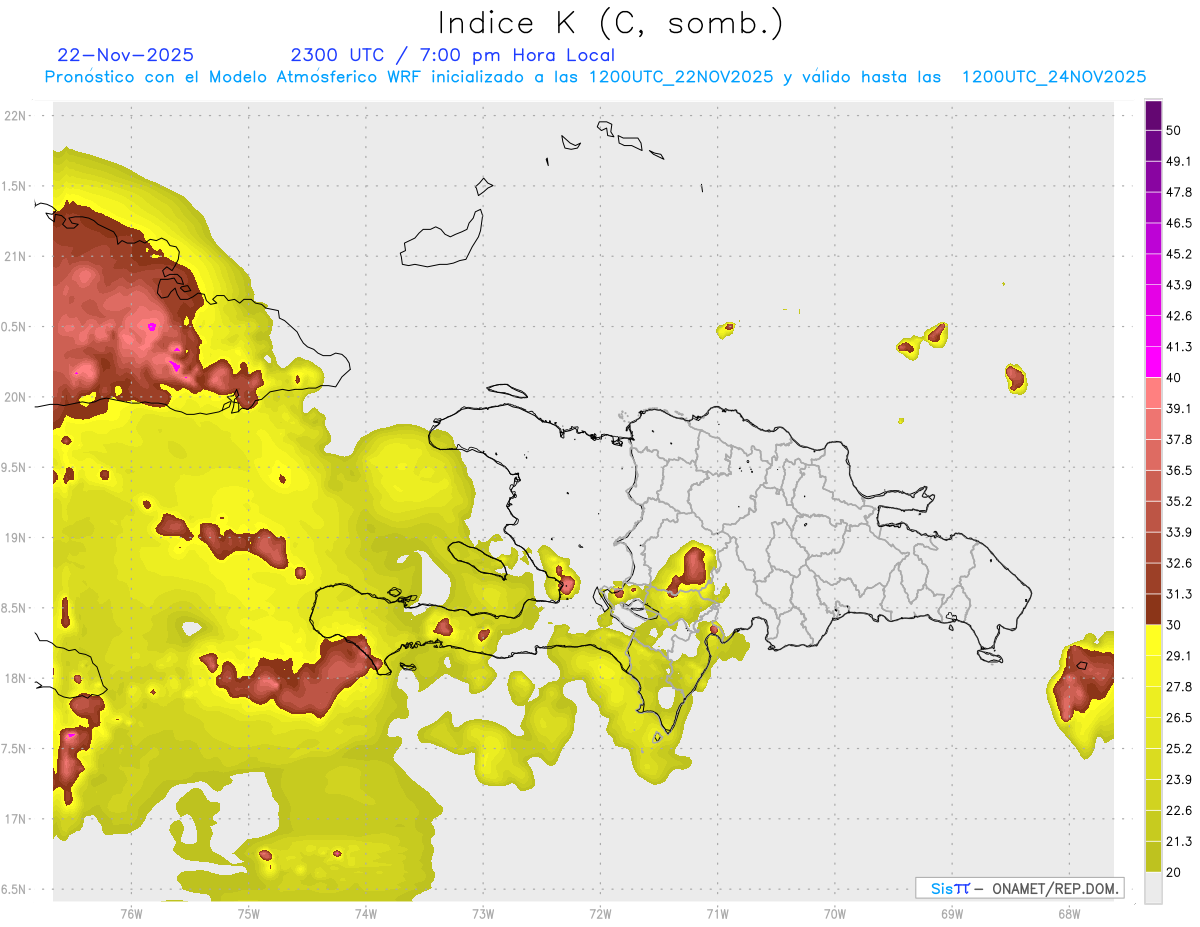1200x927 pixels.
Task: Click the valid-until time "1200UTC_24NOV2025"
Action: [x=1054, y=77]
